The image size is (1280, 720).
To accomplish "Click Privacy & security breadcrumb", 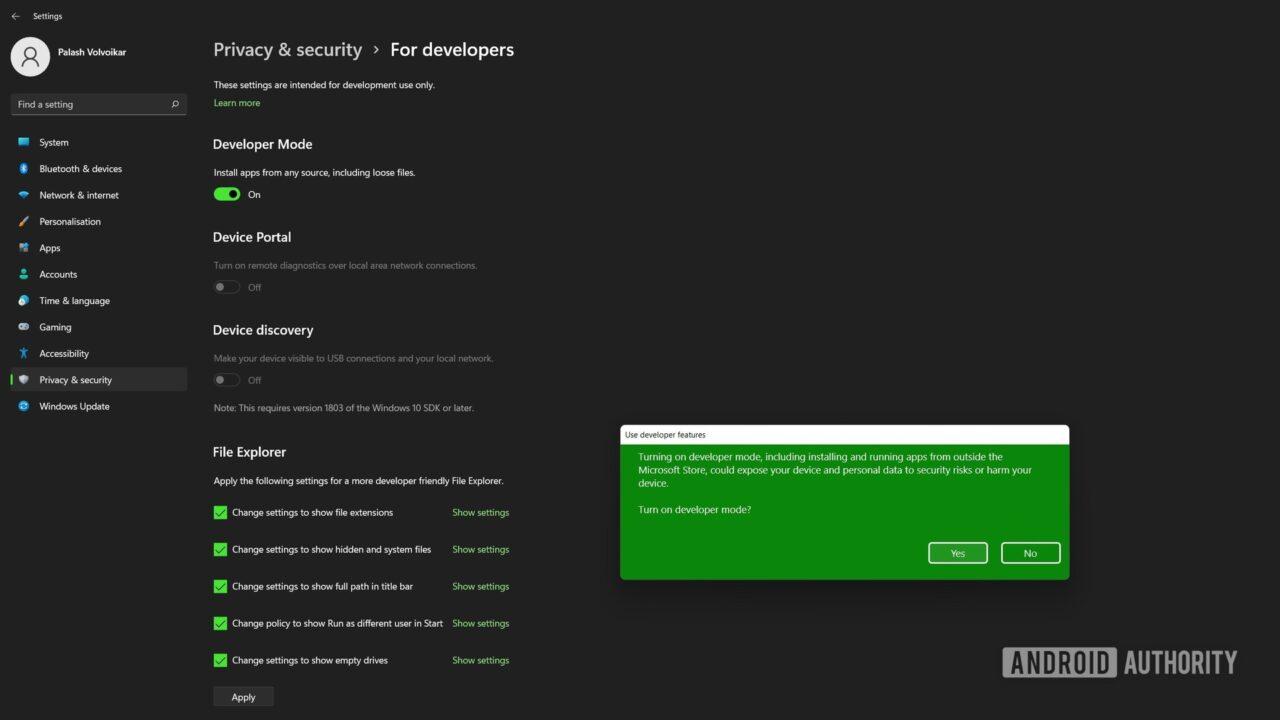I will pyautogui.click(x=287, y=50).
